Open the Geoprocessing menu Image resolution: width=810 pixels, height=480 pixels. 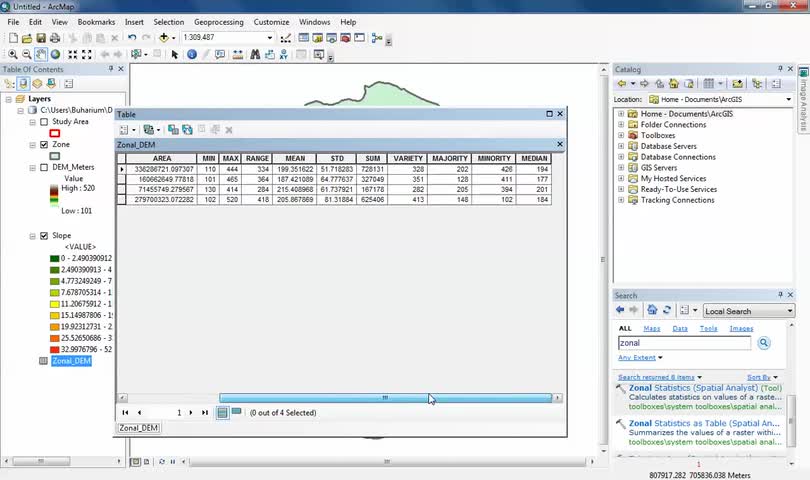point(219,22)
